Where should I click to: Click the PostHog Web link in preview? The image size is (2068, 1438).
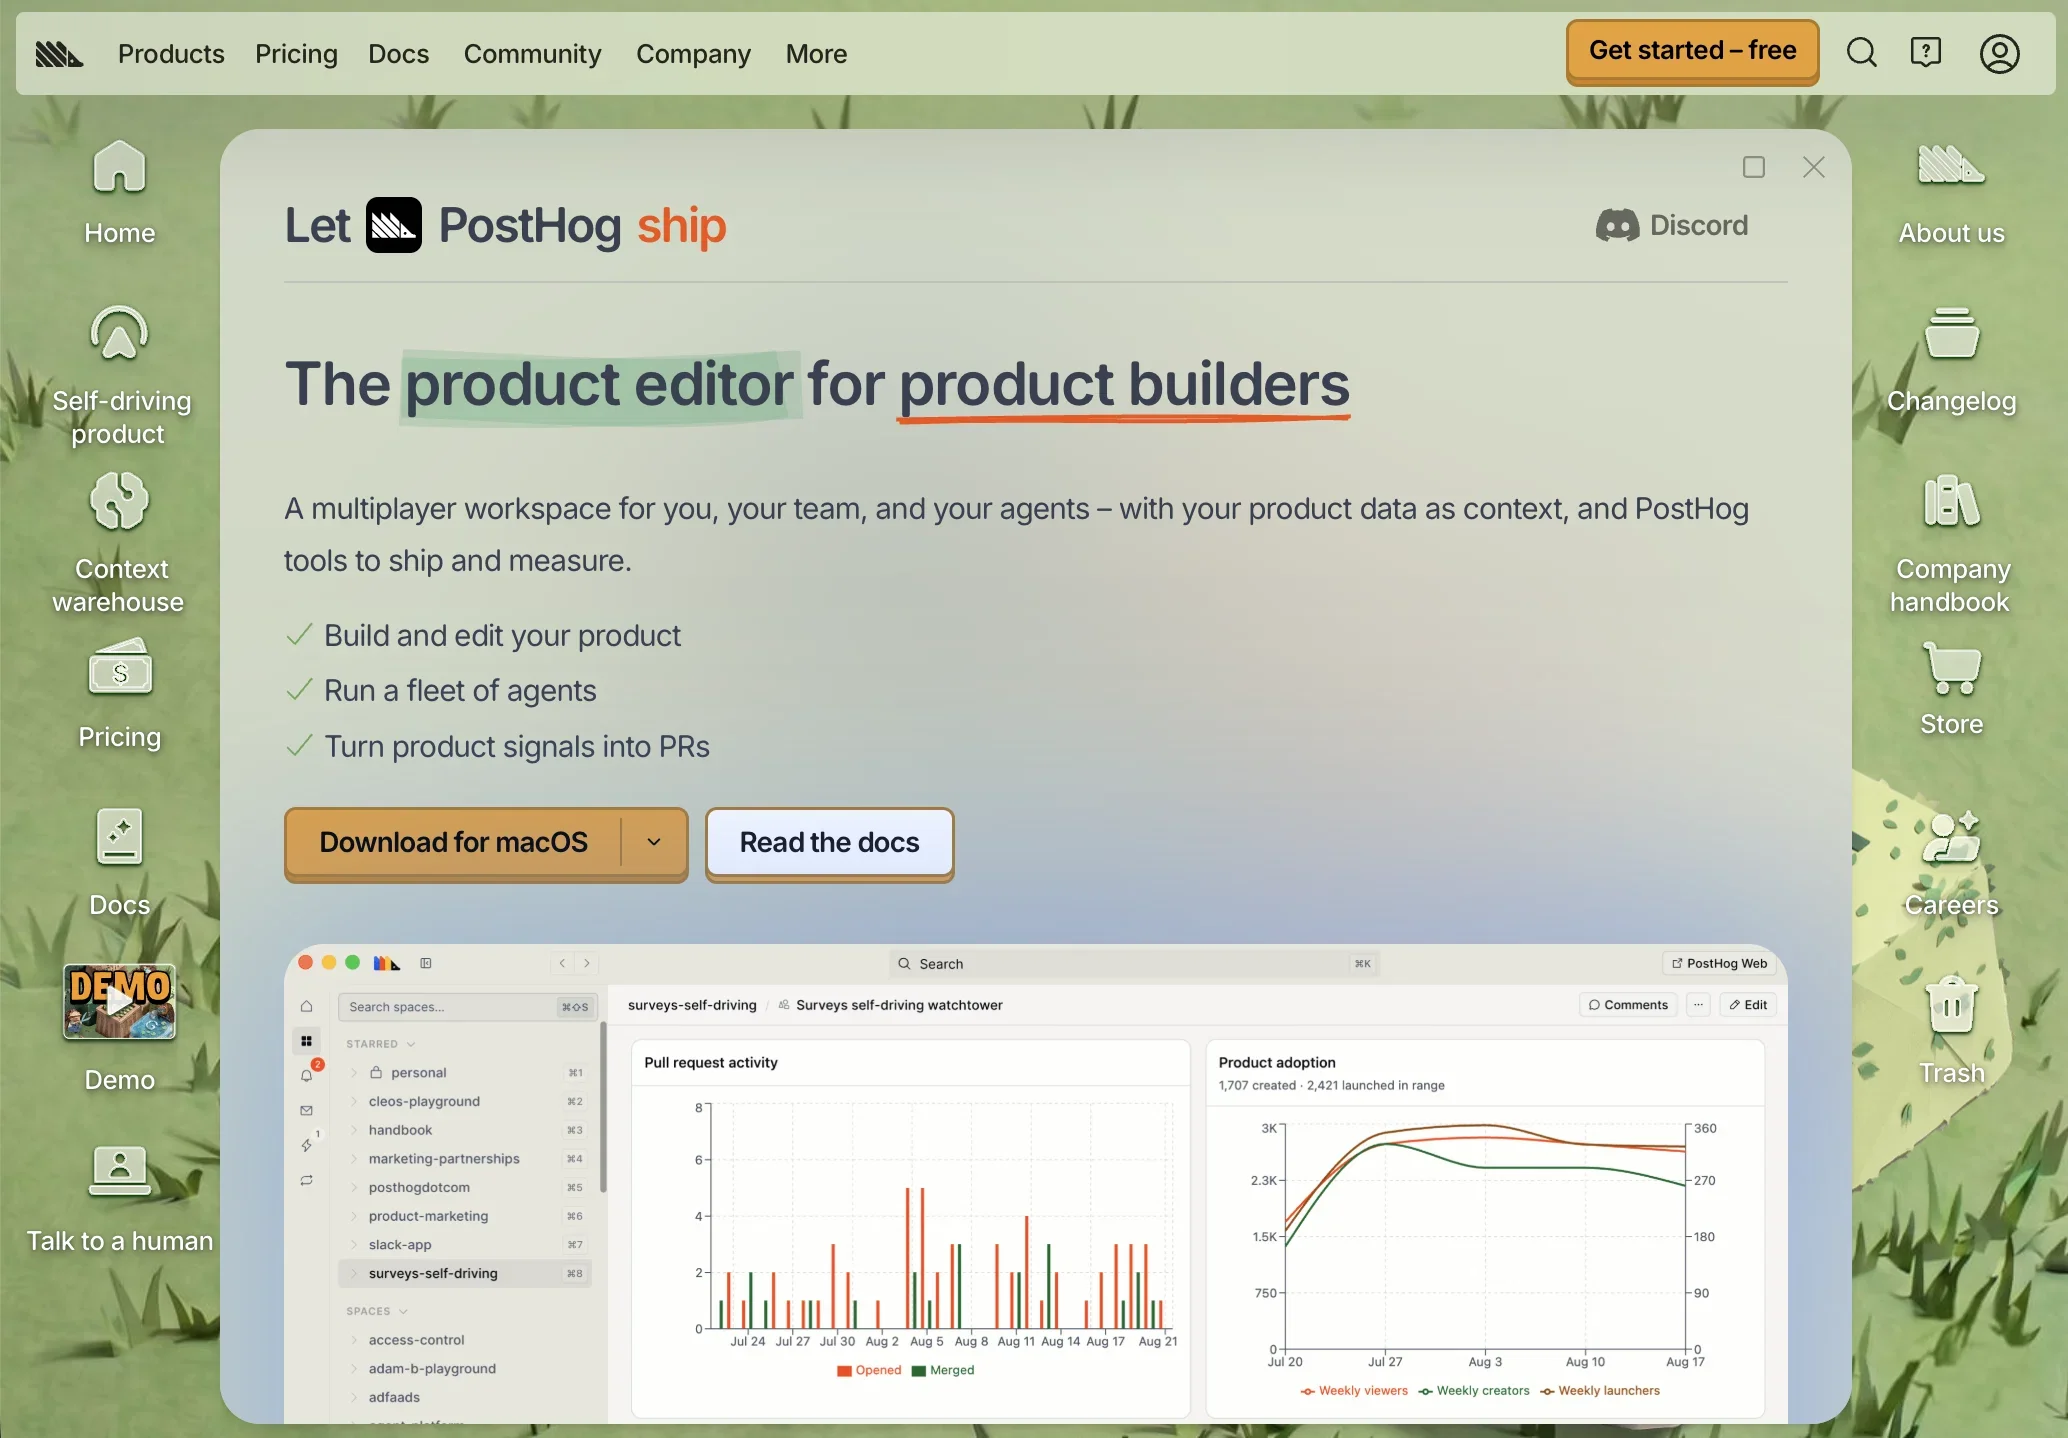coord(1719,963)
